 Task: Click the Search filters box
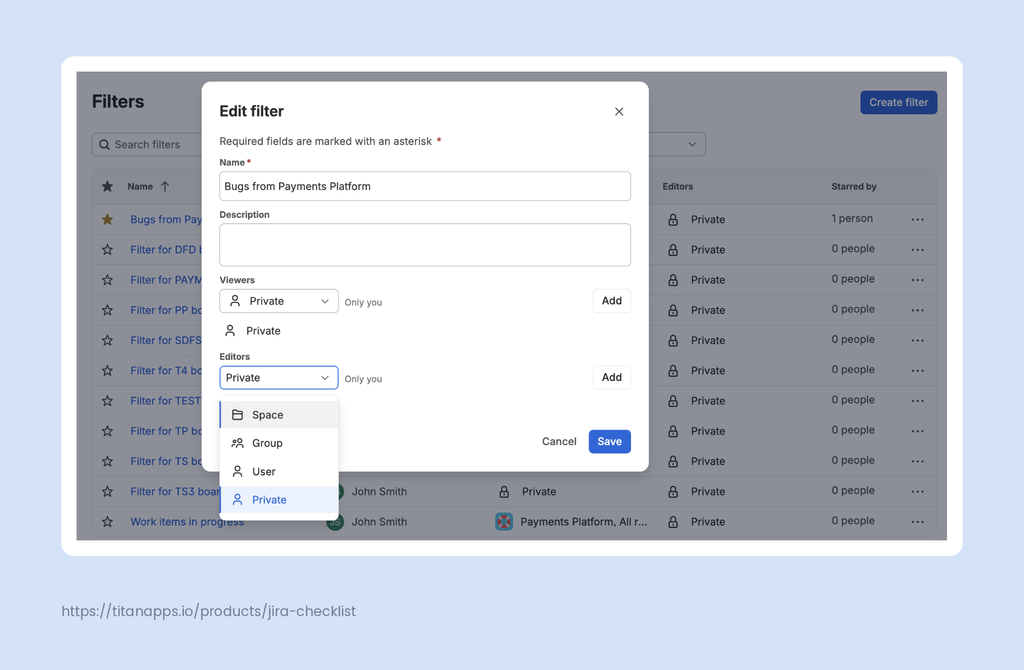click(x=148, y=144)
